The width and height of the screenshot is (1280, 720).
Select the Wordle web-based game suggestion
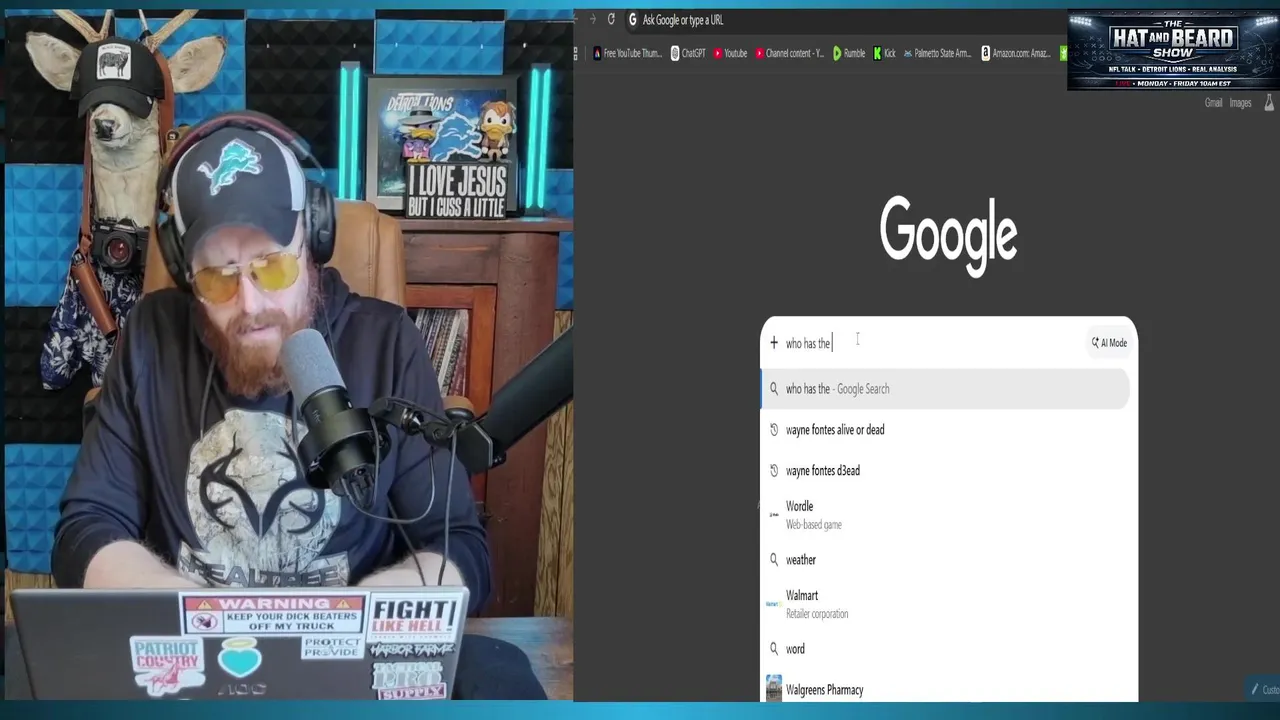click(x=945, y=515)
